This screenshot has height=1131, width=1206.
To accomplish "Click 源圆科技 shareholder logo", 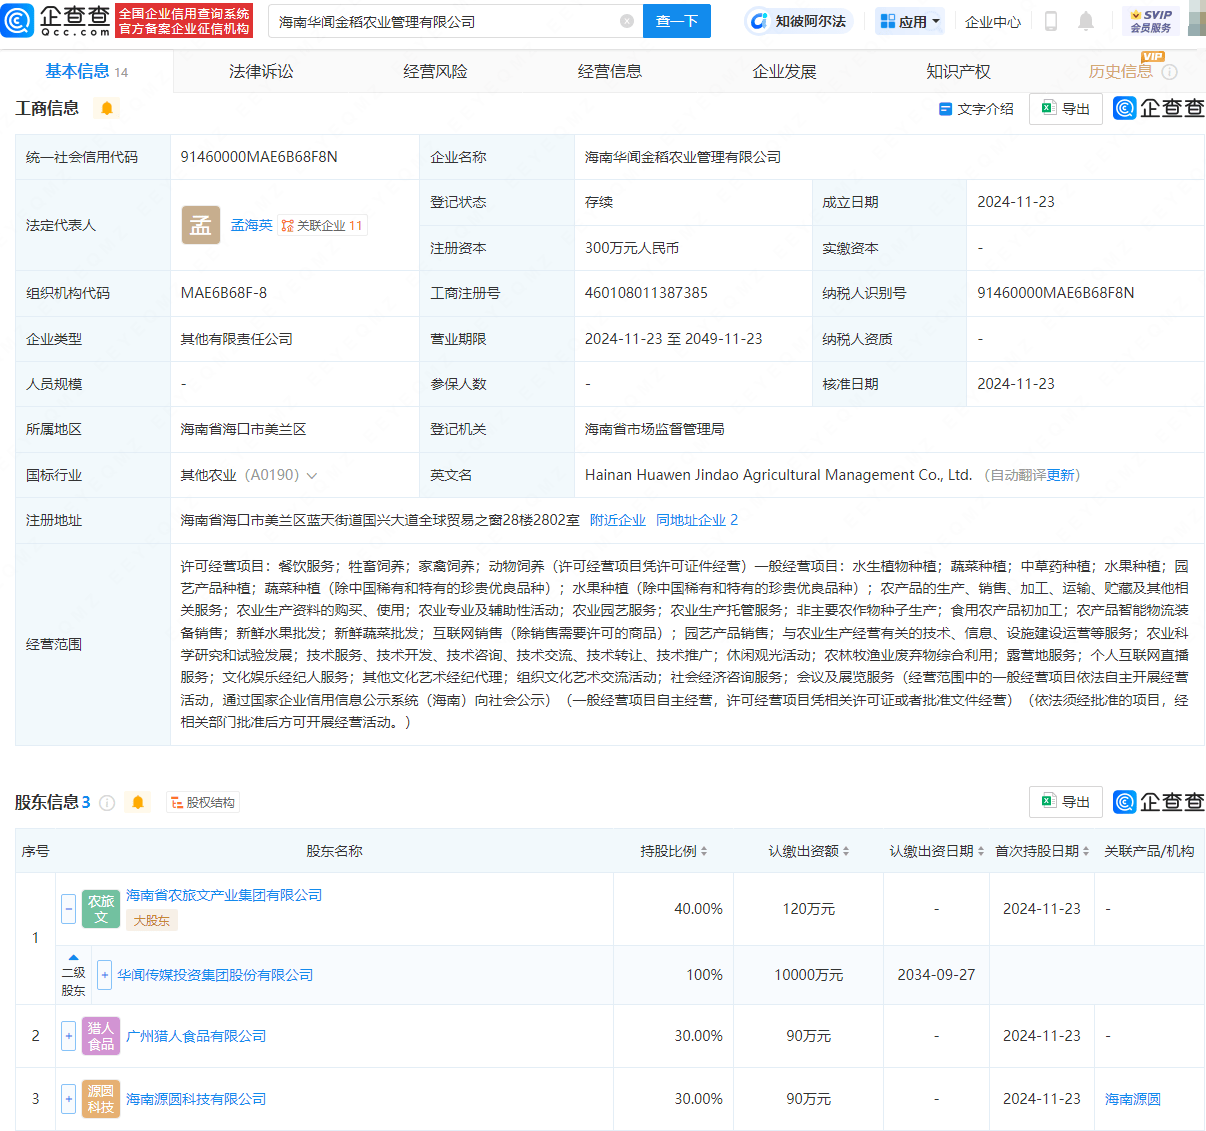I will (x=101, y=1099).
